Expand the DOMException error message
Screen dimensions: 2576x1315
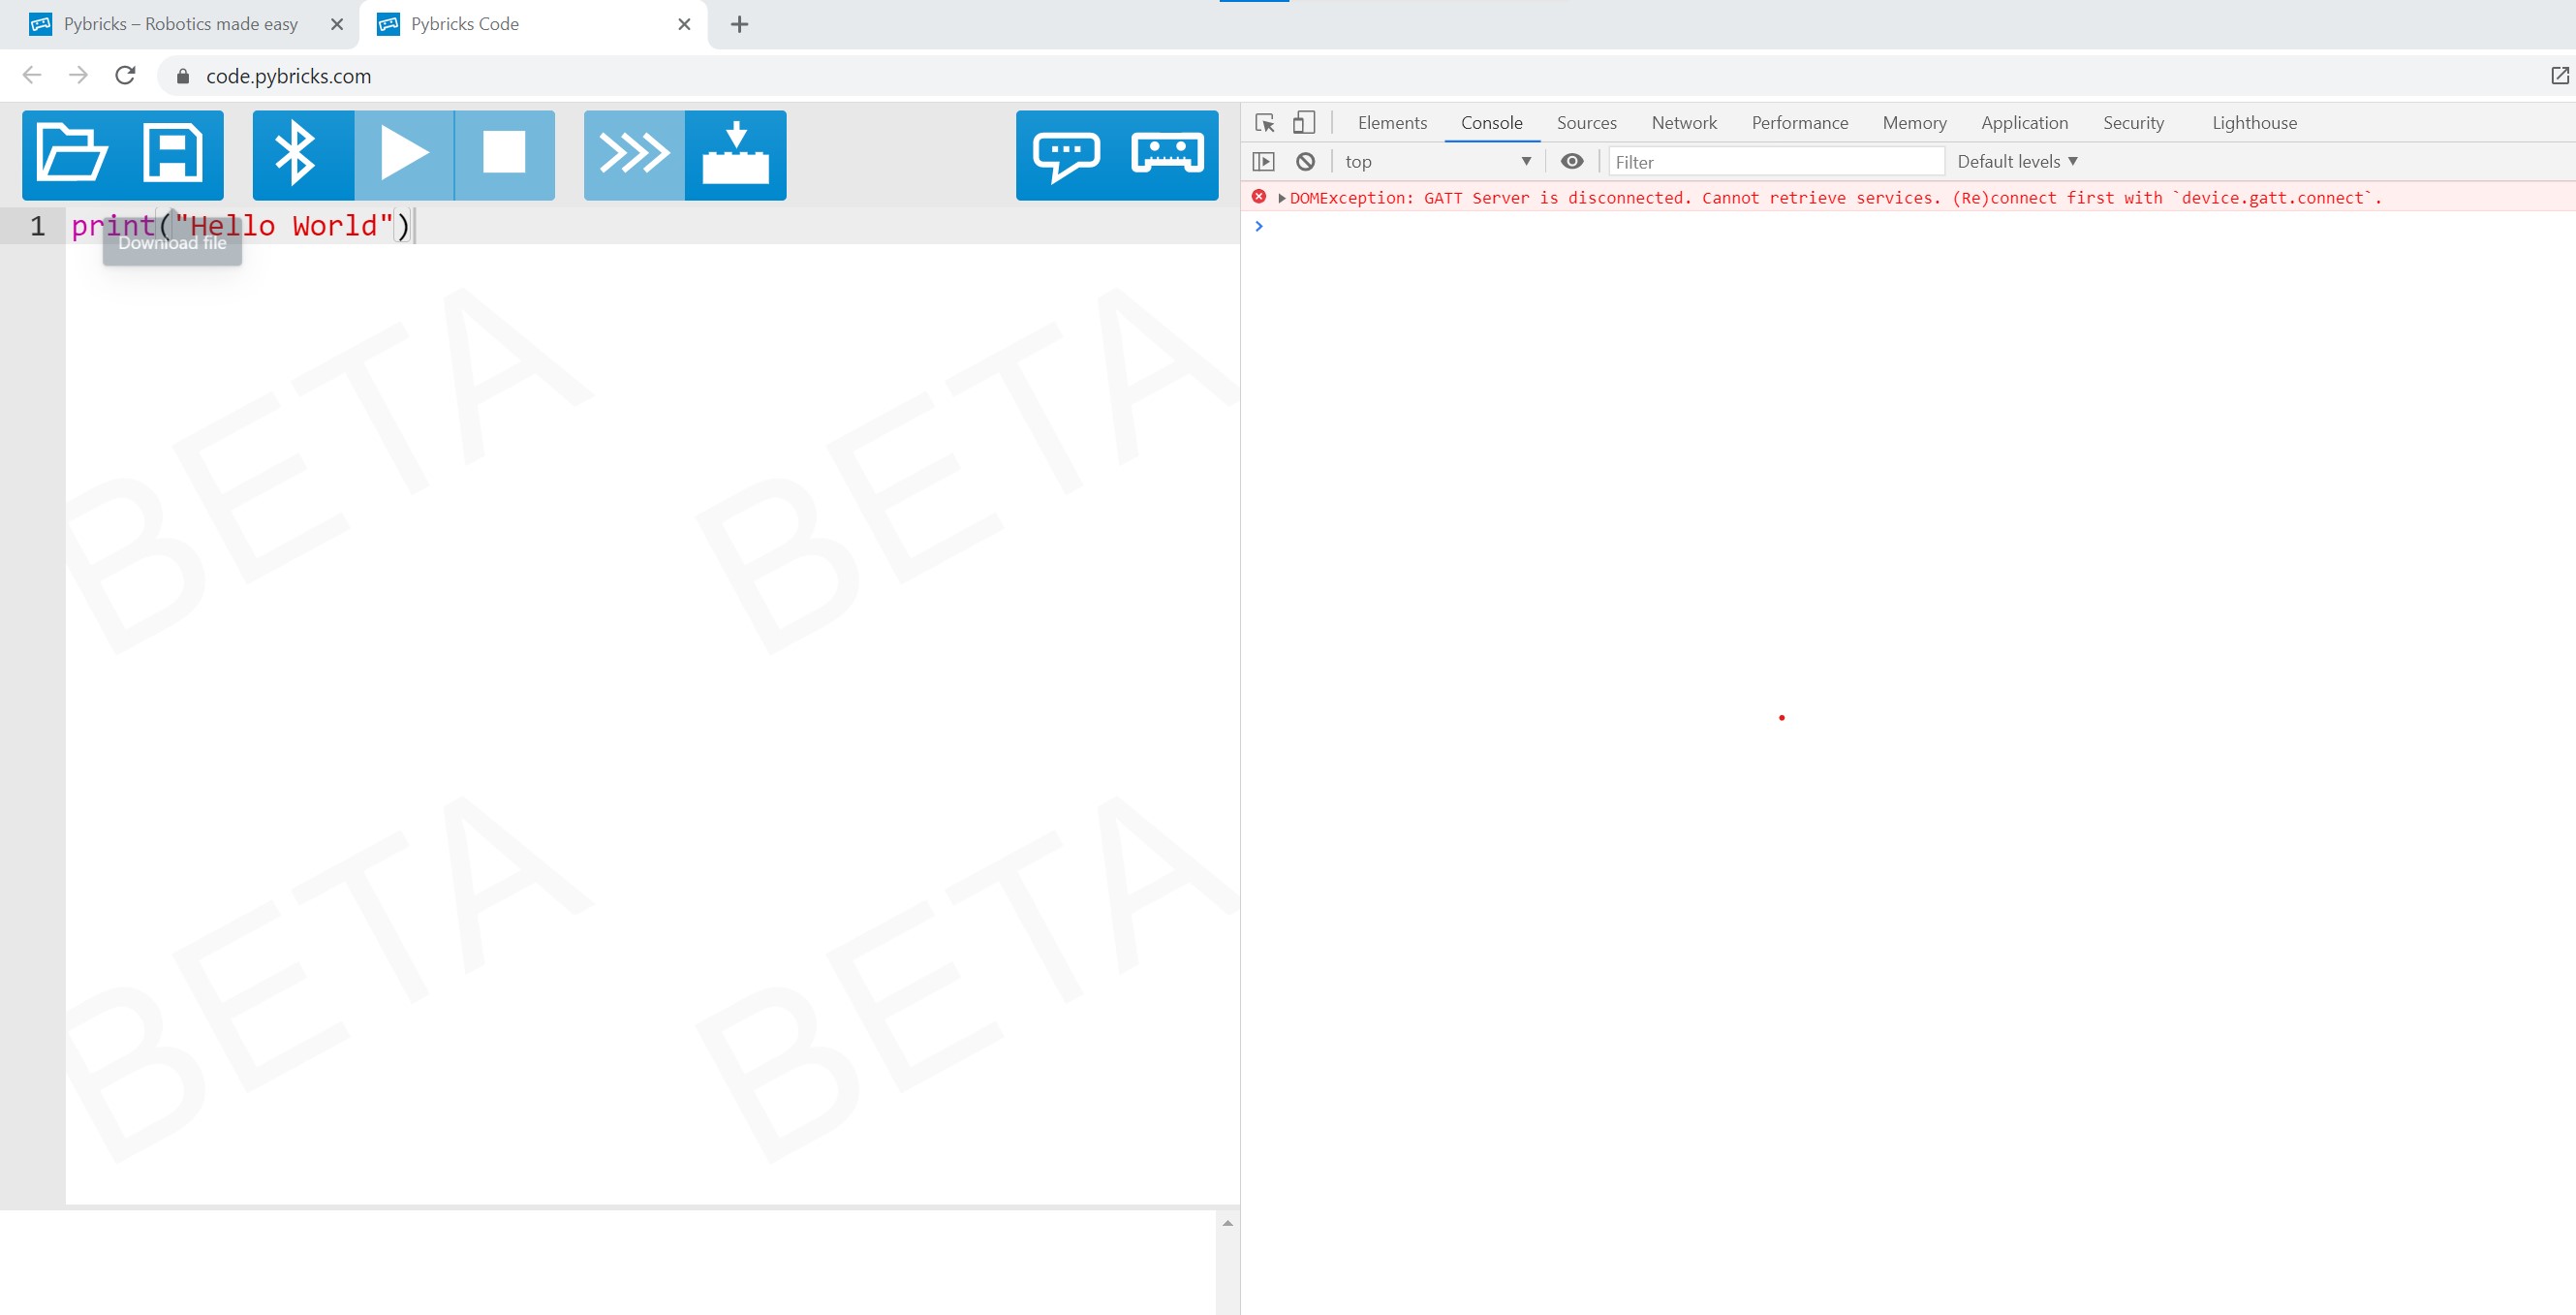point(1281,198)
